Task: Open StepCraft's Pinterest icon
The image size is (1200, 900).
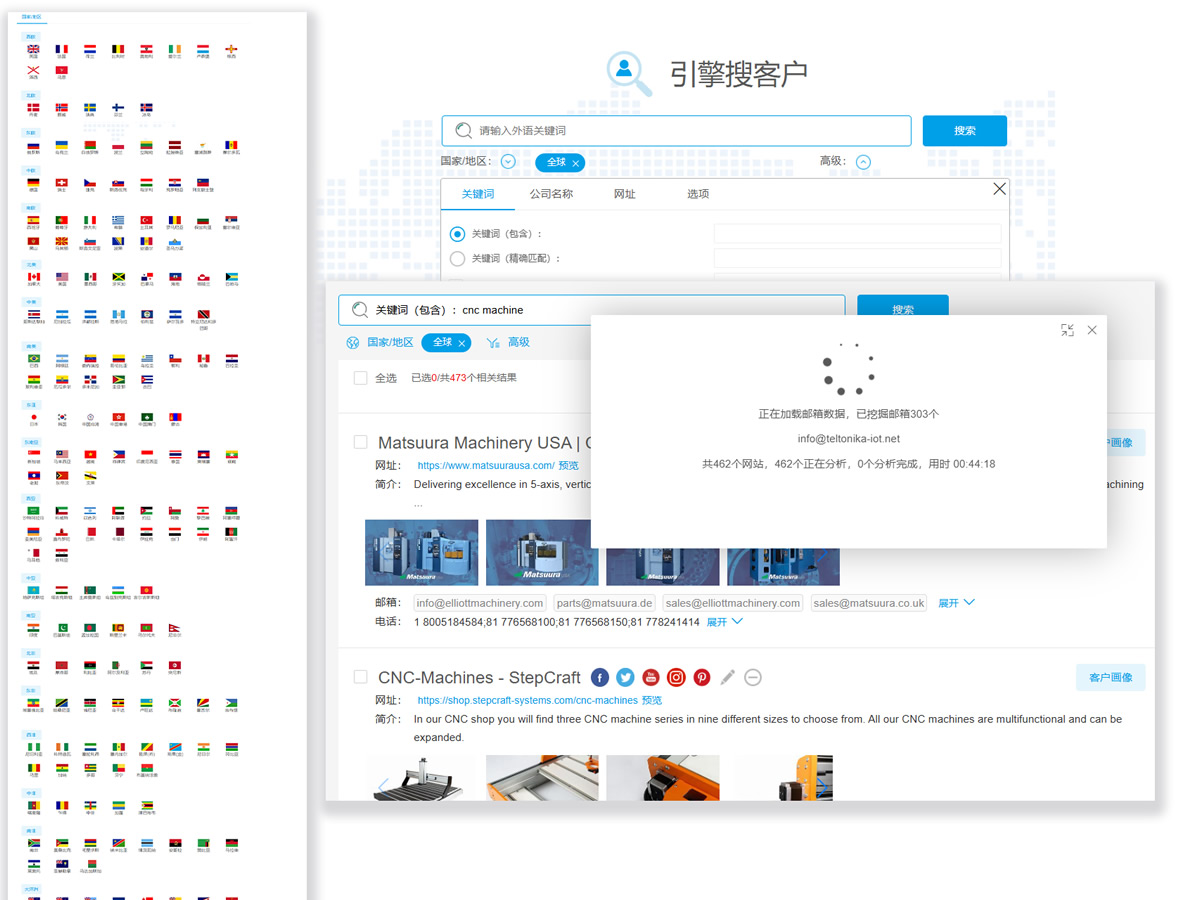Action: point(702,677)
